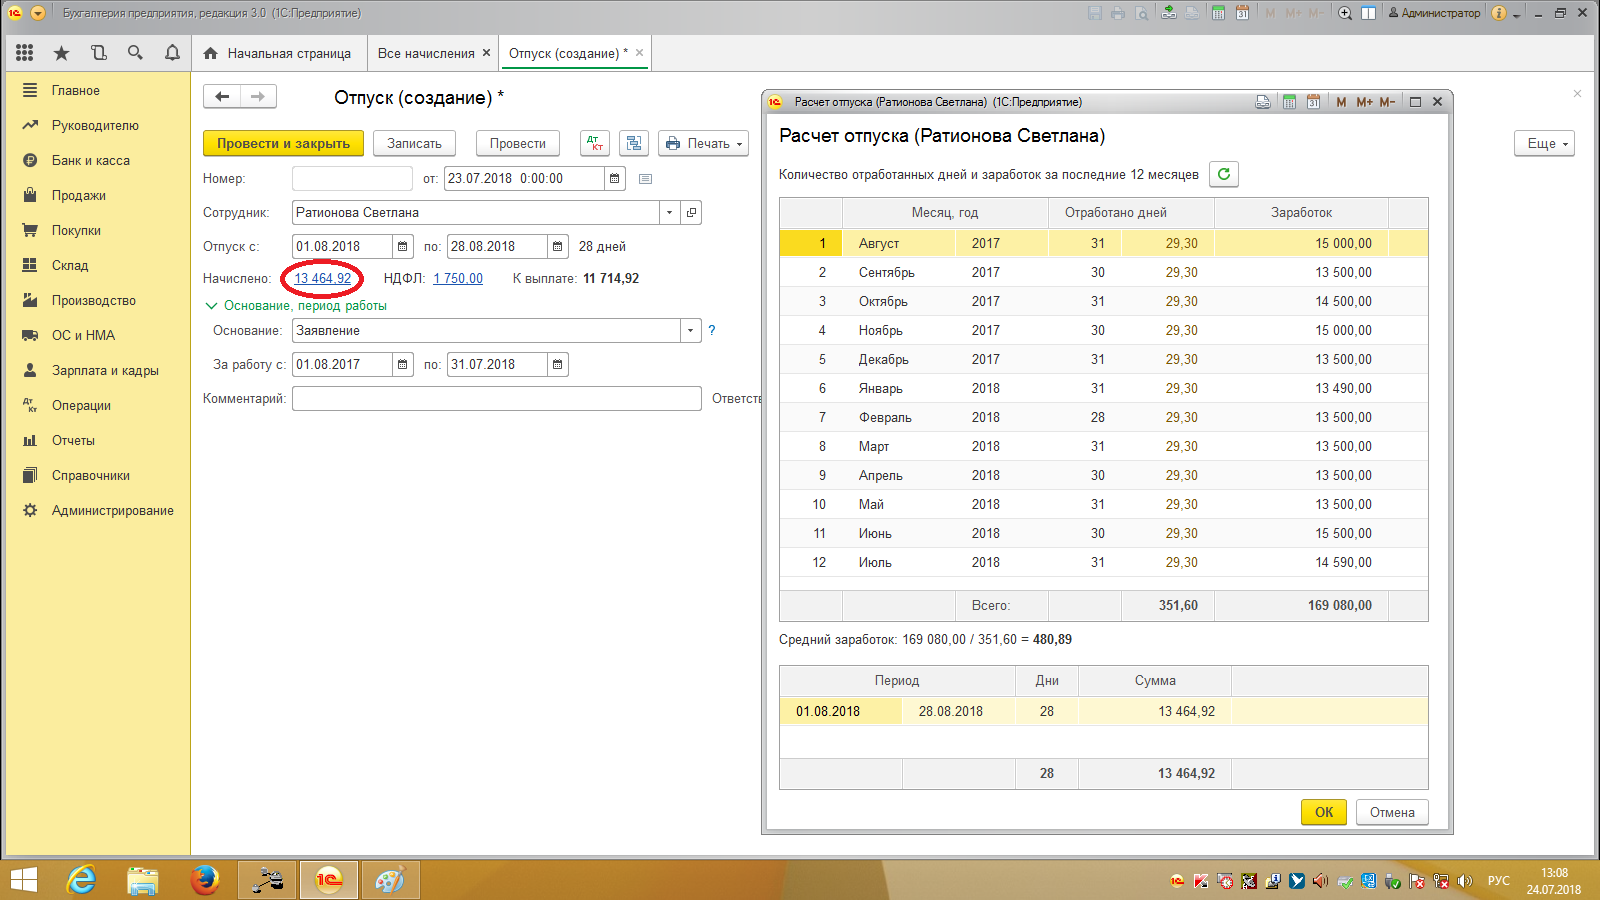Open the sections grid menu icon
The image size is (1600, 900).
coord(25,53)
